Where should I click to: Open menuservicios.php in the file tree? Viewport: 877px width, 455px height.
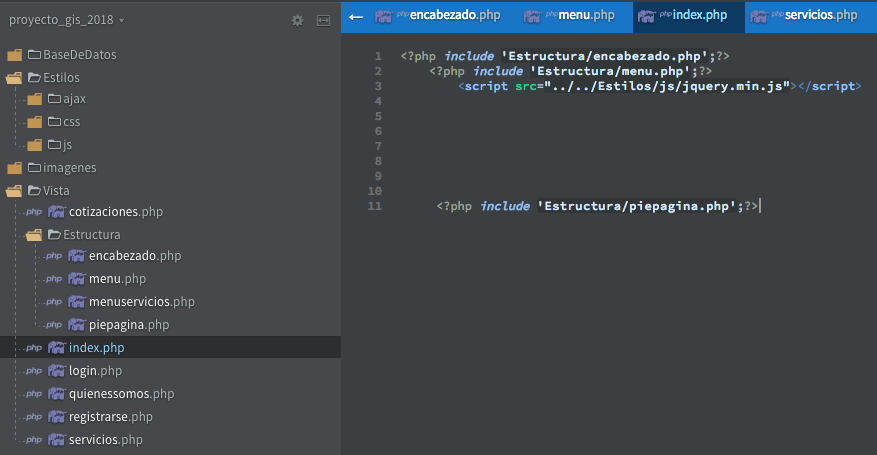click(x=142, y=302)
